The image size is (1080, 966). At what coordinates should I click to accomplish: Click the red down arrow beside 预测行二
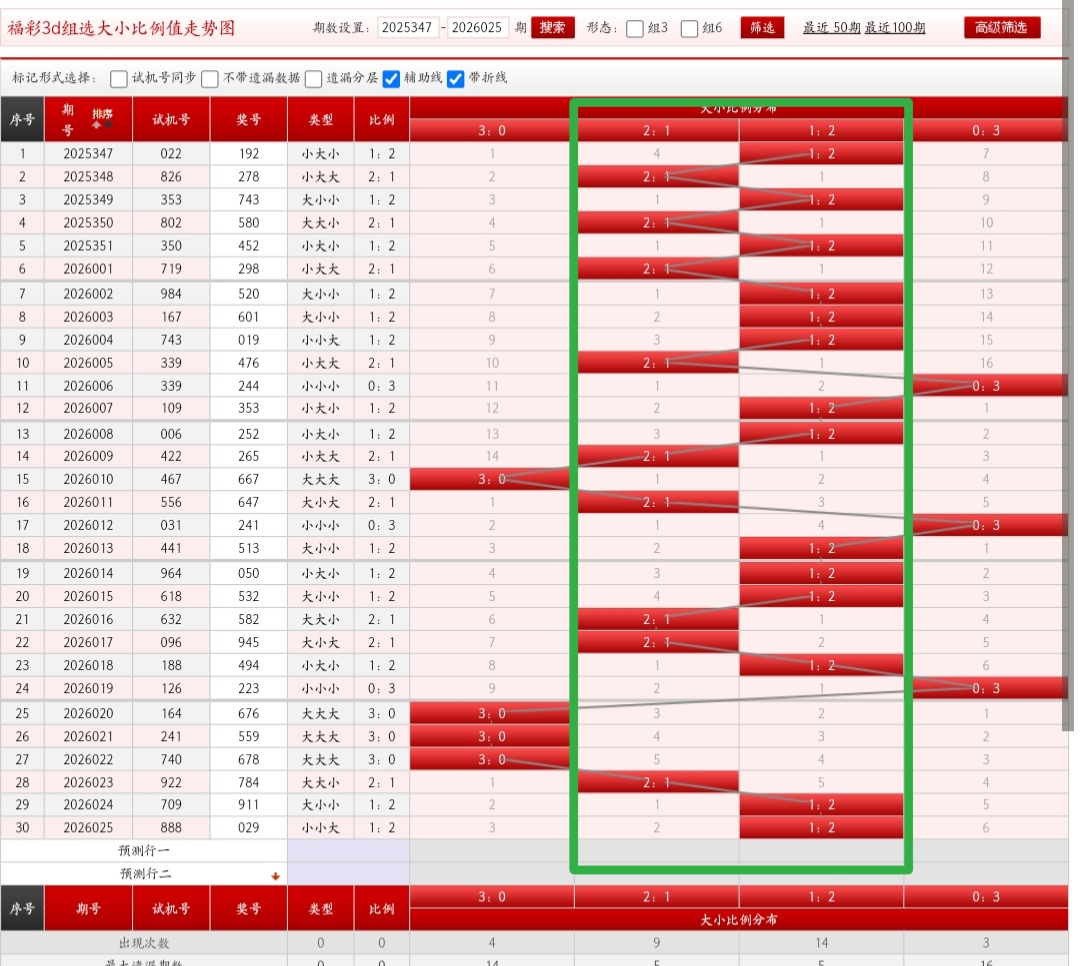coord(275,876)
